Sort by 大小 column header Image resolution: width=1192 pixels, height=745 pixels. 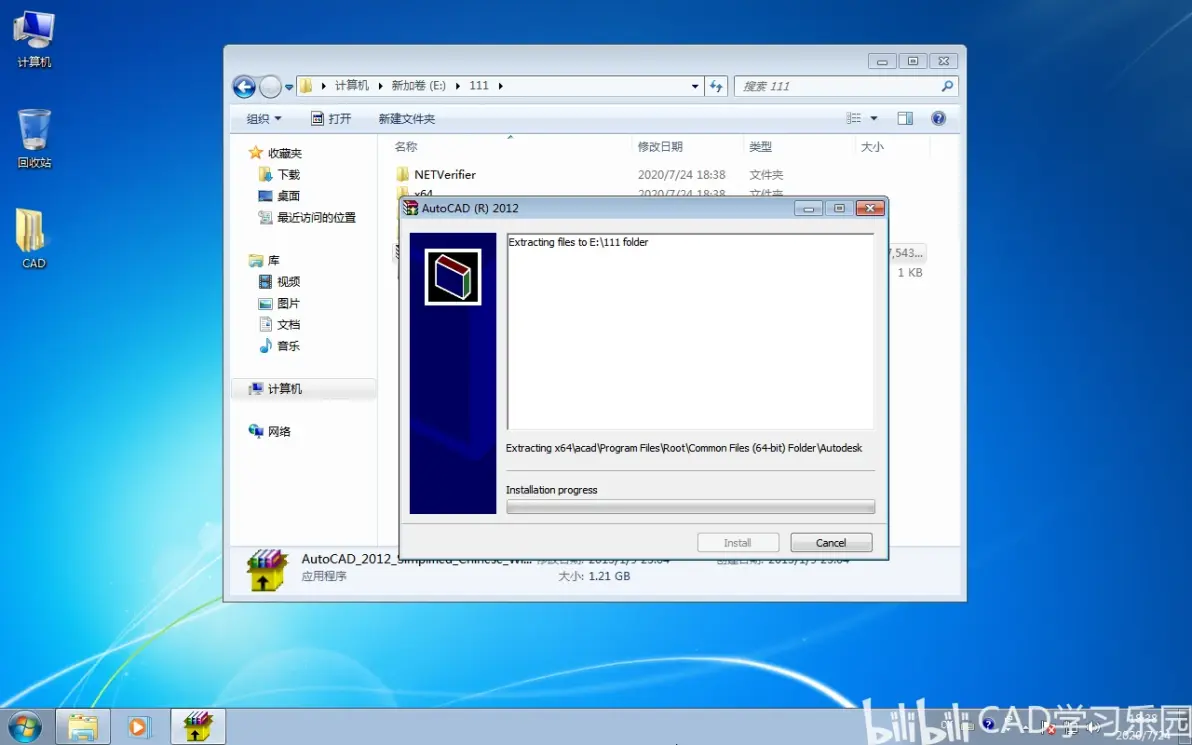coord(872,147)
